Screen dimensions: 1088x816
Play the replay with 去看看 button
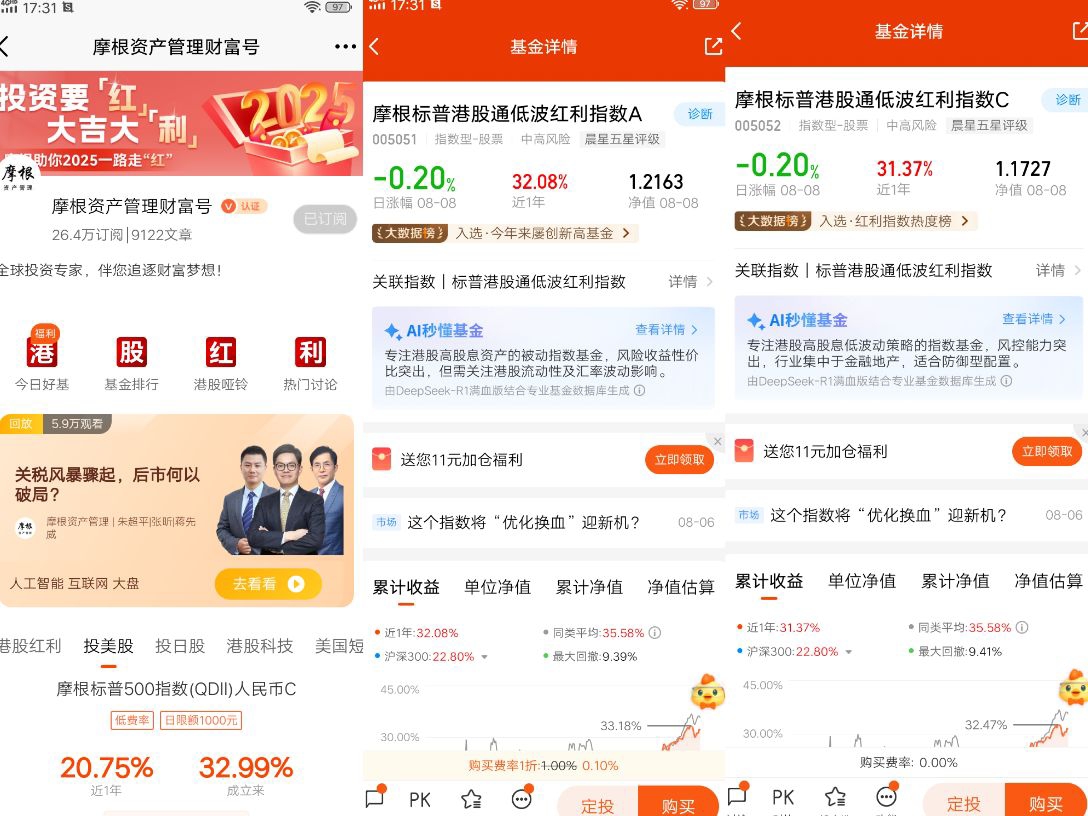268,584
